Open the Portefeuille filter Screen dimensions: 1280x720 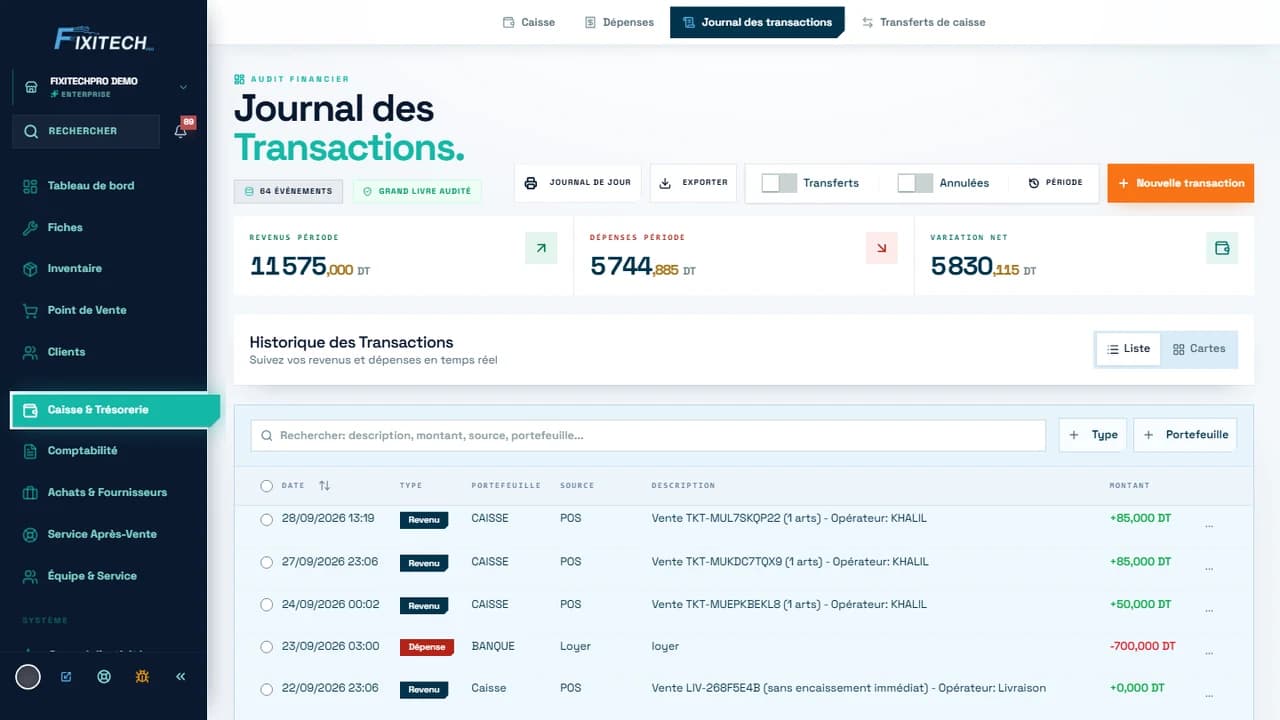coord(1185,435)
